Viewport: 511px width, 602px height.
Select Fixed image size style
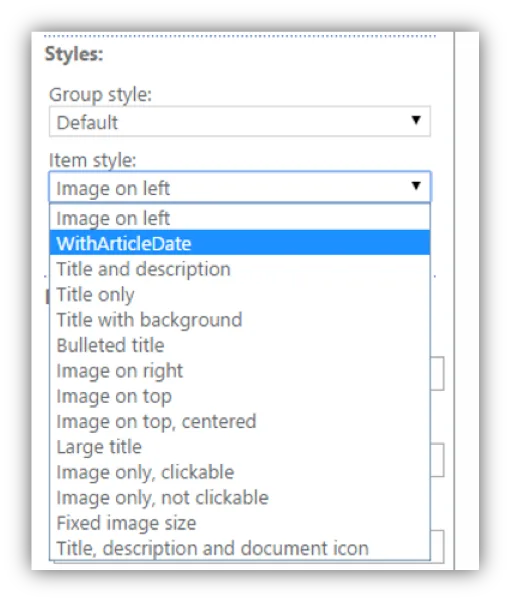(x=240, y=522)
